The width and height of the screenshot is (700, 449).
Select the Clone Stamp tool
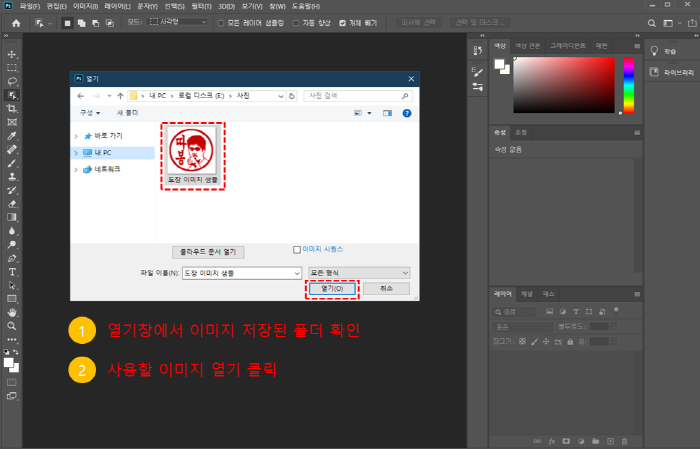tap(12, 177)
